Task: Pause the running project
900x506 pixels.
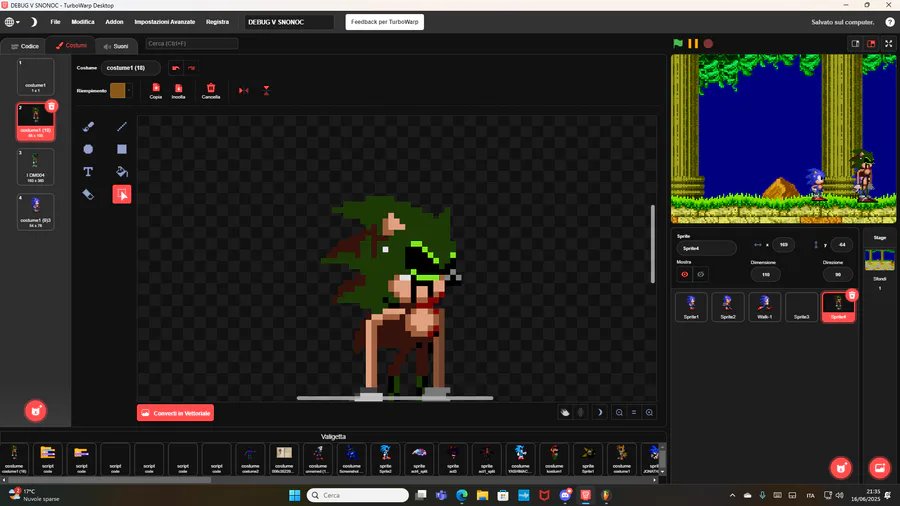Action: point(693,44)
